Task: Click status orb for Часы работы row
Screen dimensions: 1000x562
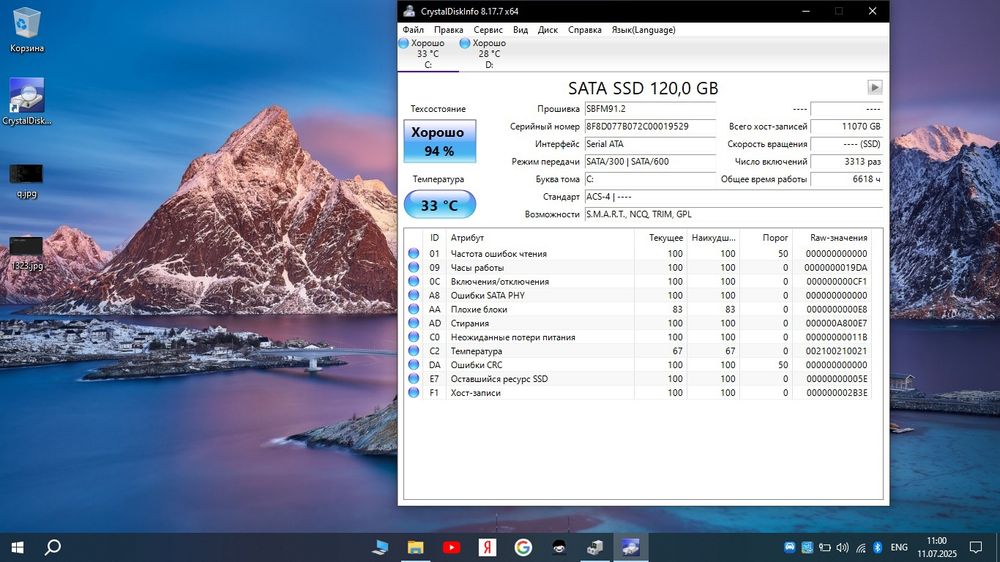Action: [413, 267]
